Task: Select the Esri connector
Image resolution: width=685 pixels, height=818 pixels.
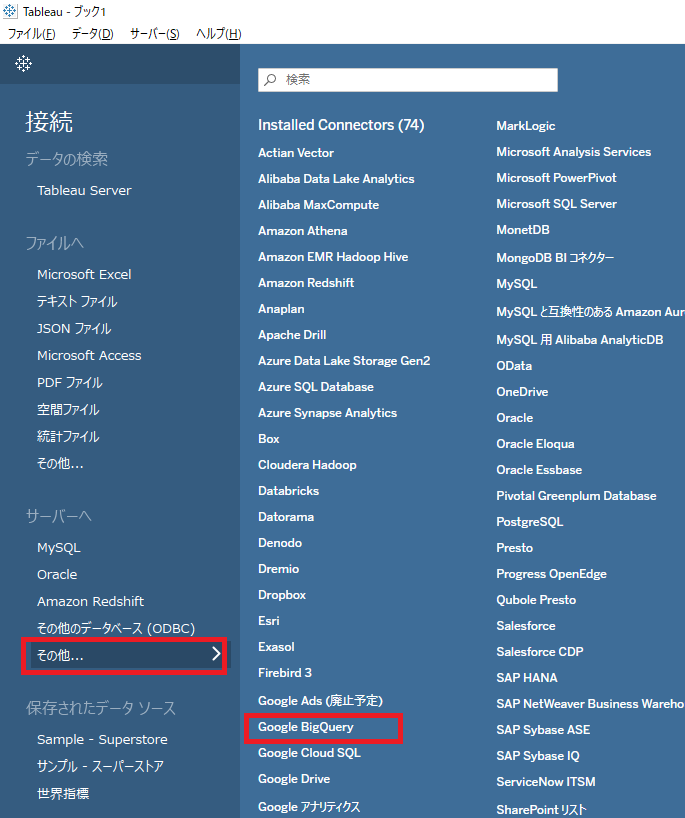Action: click(x=269, y=621)
